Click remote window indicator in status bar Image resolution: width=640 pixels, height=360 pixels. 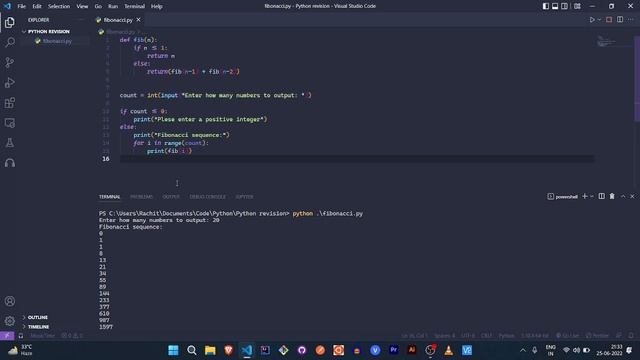[x=7, y=336]
